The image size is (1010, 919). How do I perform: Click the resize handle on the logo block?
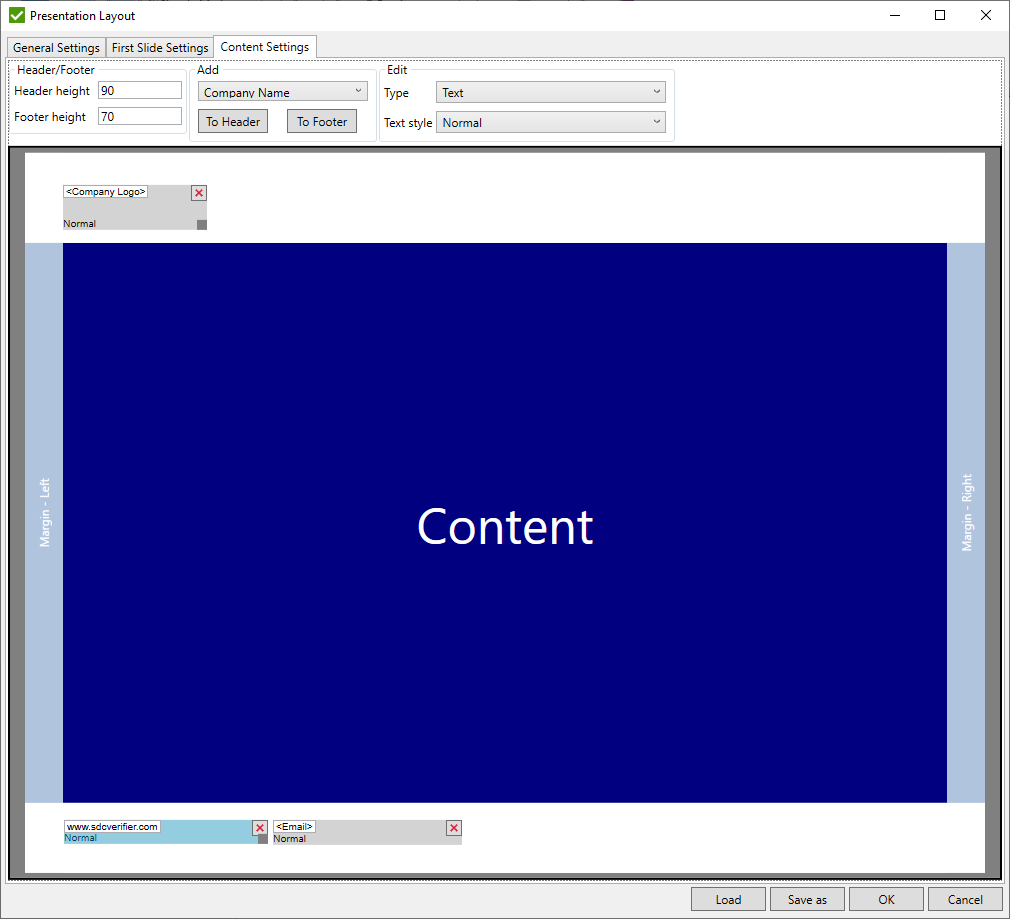[201, 223]
